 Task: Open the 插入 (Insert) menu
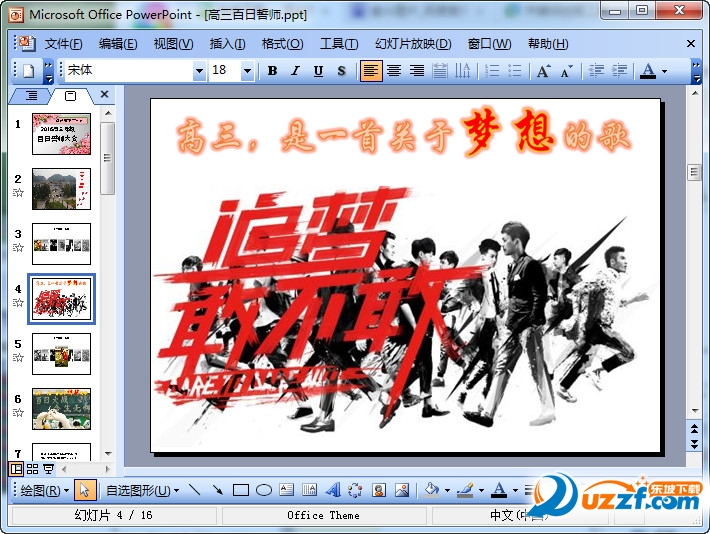(x=227, y=44)
